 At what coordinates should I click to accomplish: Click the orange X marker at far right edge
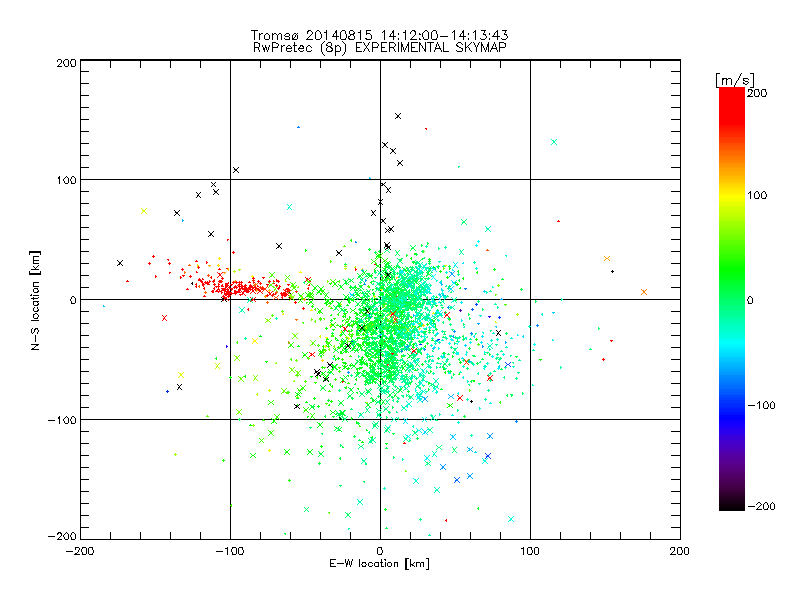point(644,292)
